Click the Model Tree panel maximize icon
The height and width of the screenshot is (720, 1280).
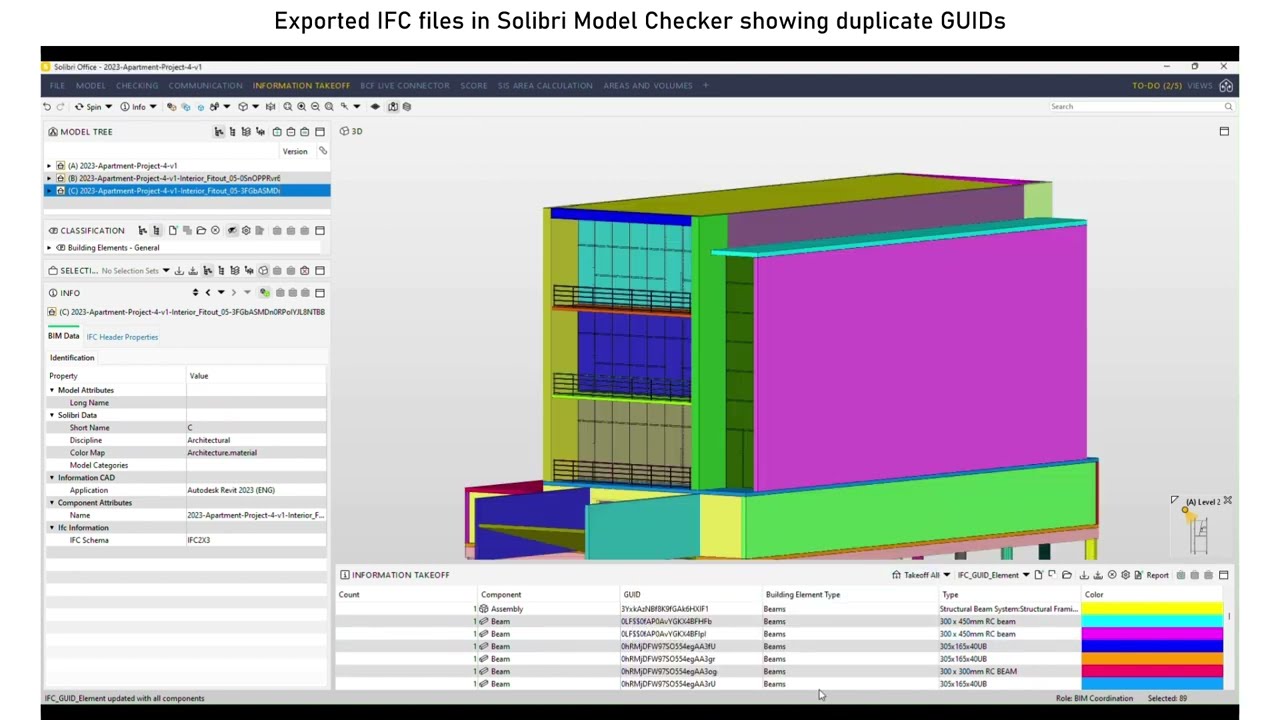320,132
